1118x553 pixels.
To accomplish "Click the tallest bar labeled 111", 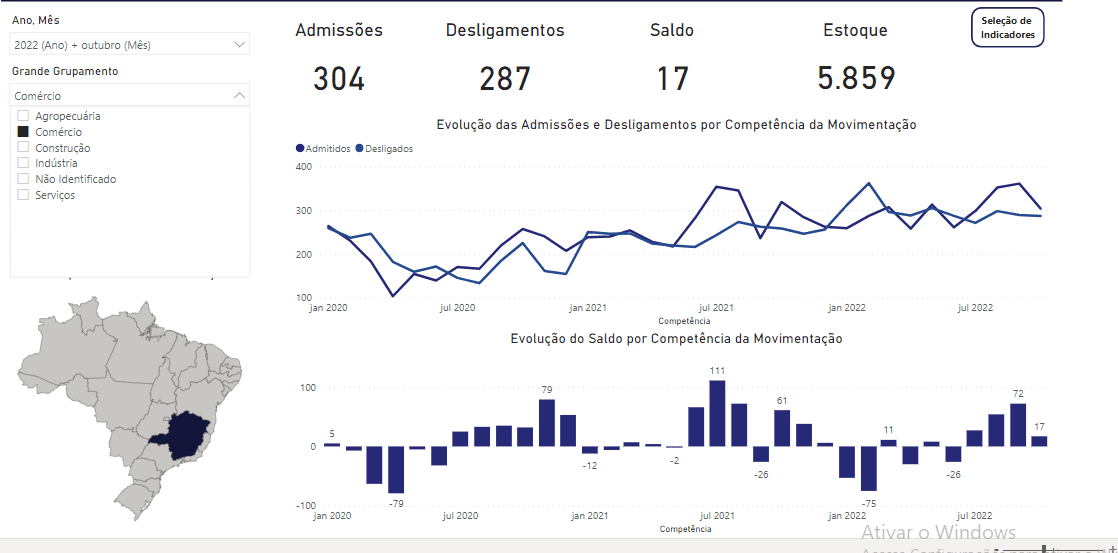I will pos(717,413).
